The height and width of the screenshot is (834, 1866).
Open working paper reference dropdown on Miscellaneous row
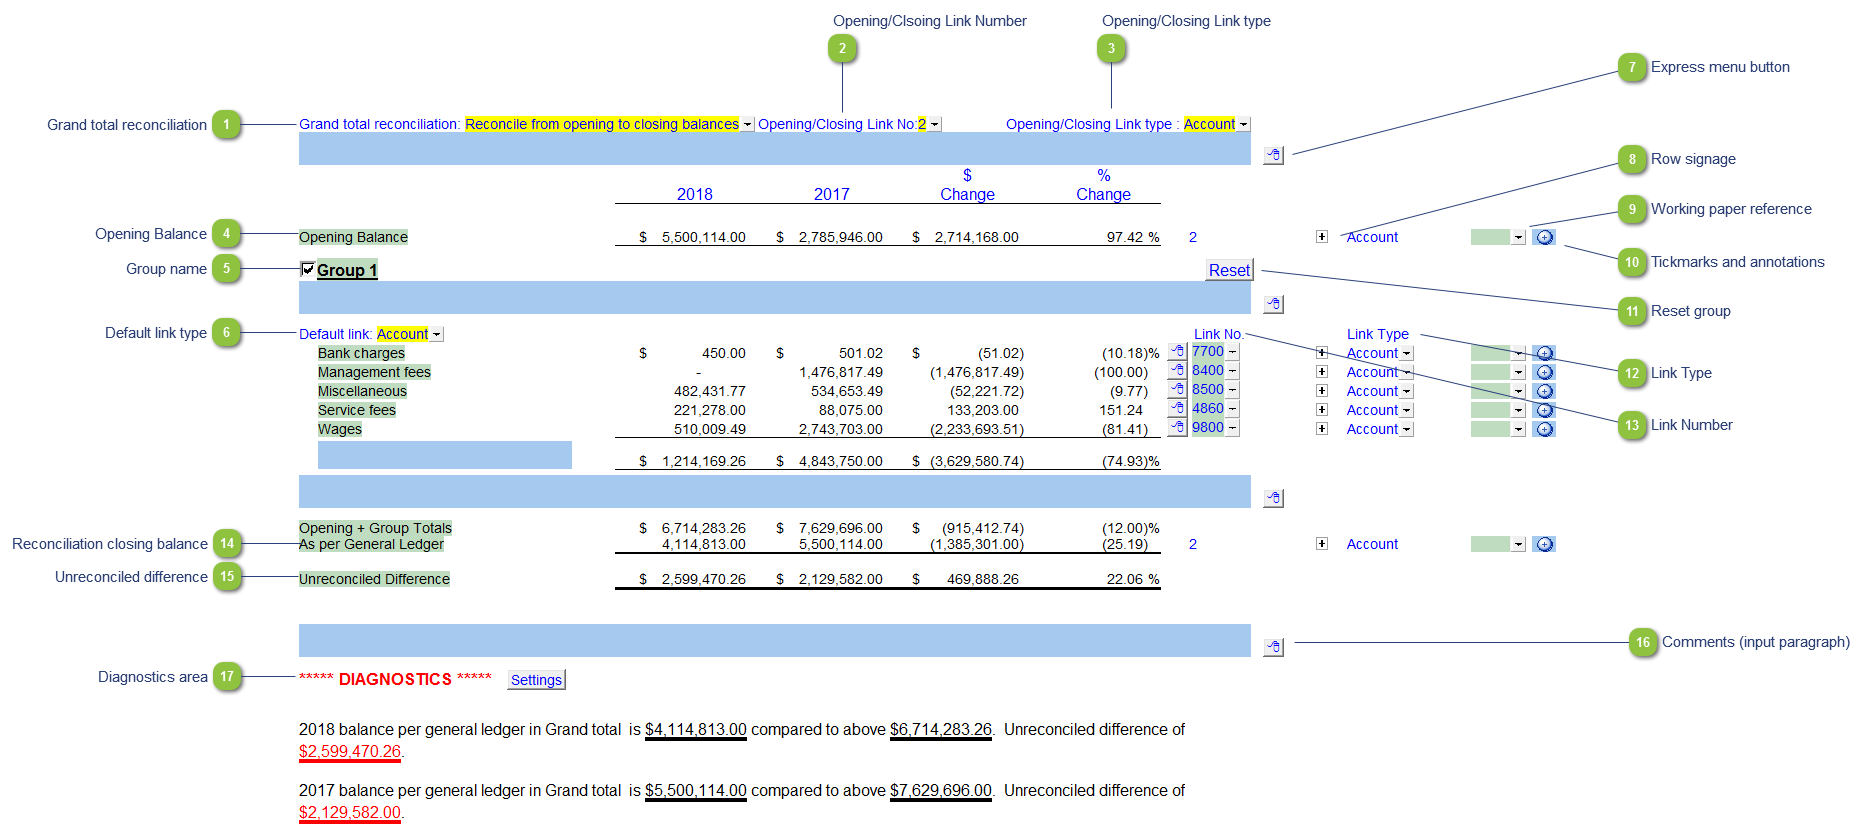tap(1518, 392)
